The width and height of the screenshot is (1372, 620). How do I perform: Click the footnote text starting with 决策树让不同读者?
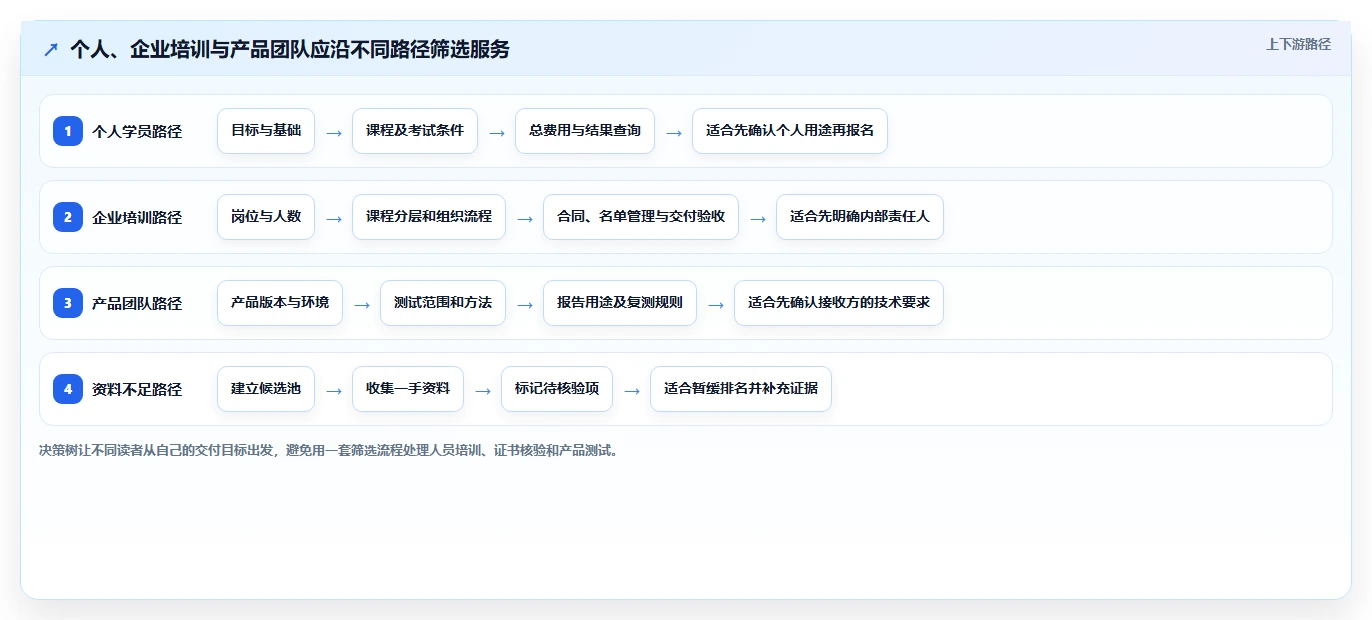329,450
